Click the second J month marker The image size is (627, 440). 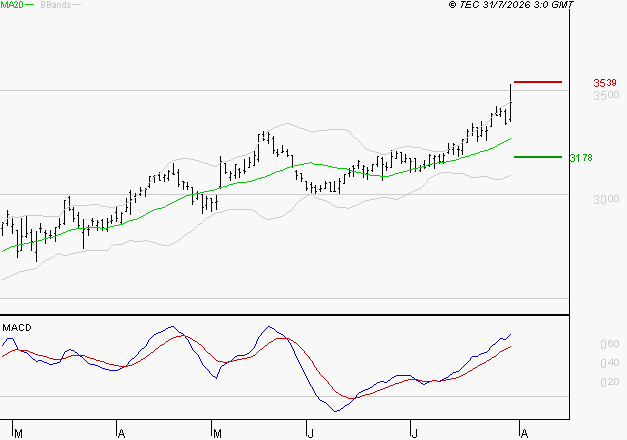point(415,433)
